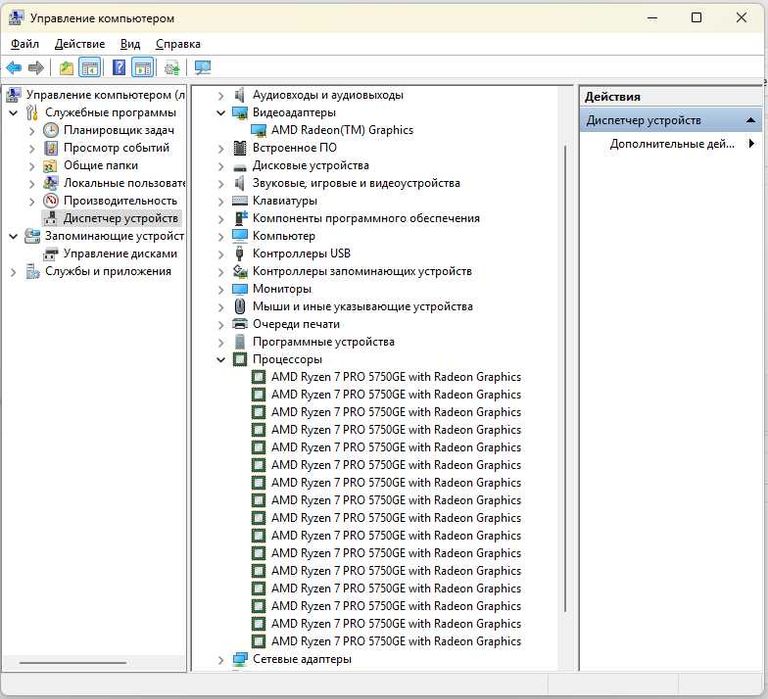This screenshot has width=768, height=699.
Task: Expand the Локальные пользователи node
Action: click(x=32, y=184)
